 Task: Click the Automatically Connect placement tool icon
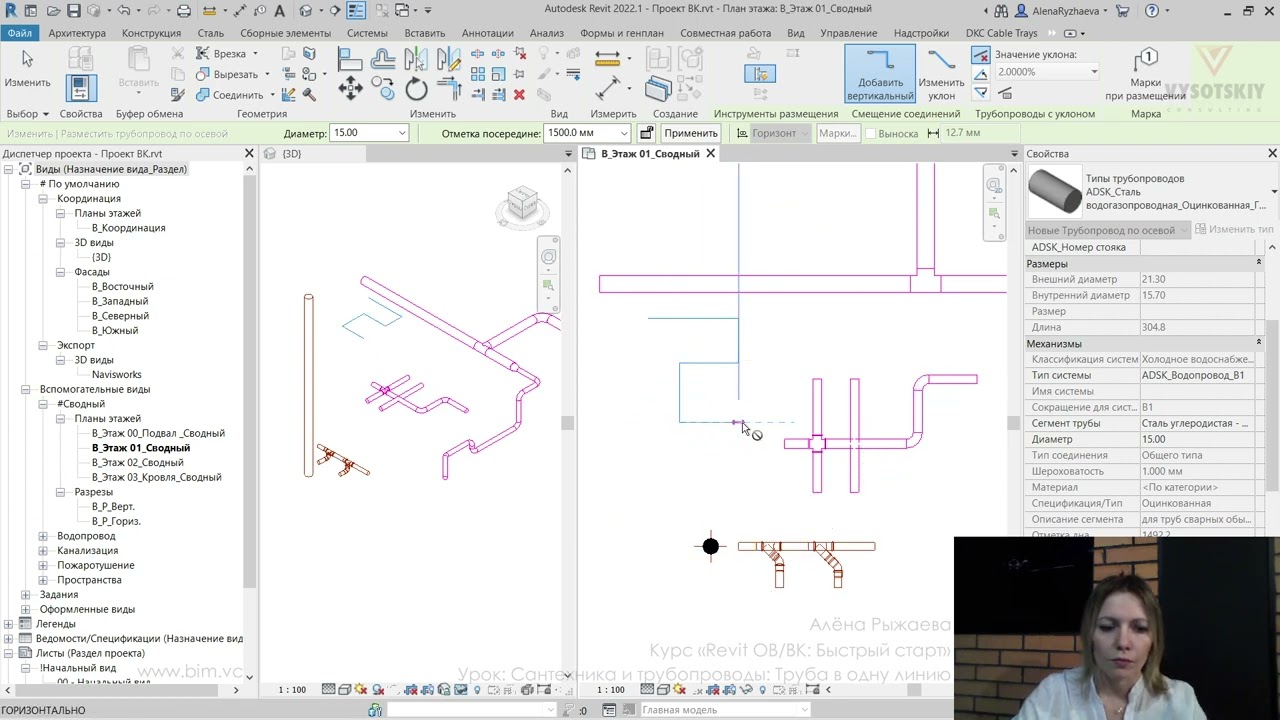[x=760, y=74]
